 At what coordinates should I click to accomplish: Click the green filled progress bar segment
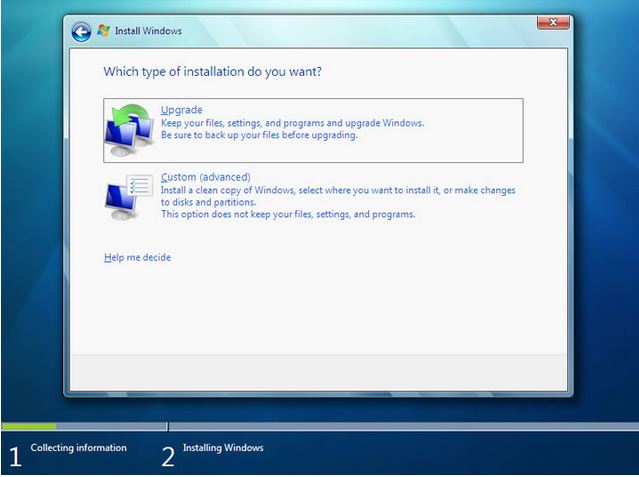29,426
